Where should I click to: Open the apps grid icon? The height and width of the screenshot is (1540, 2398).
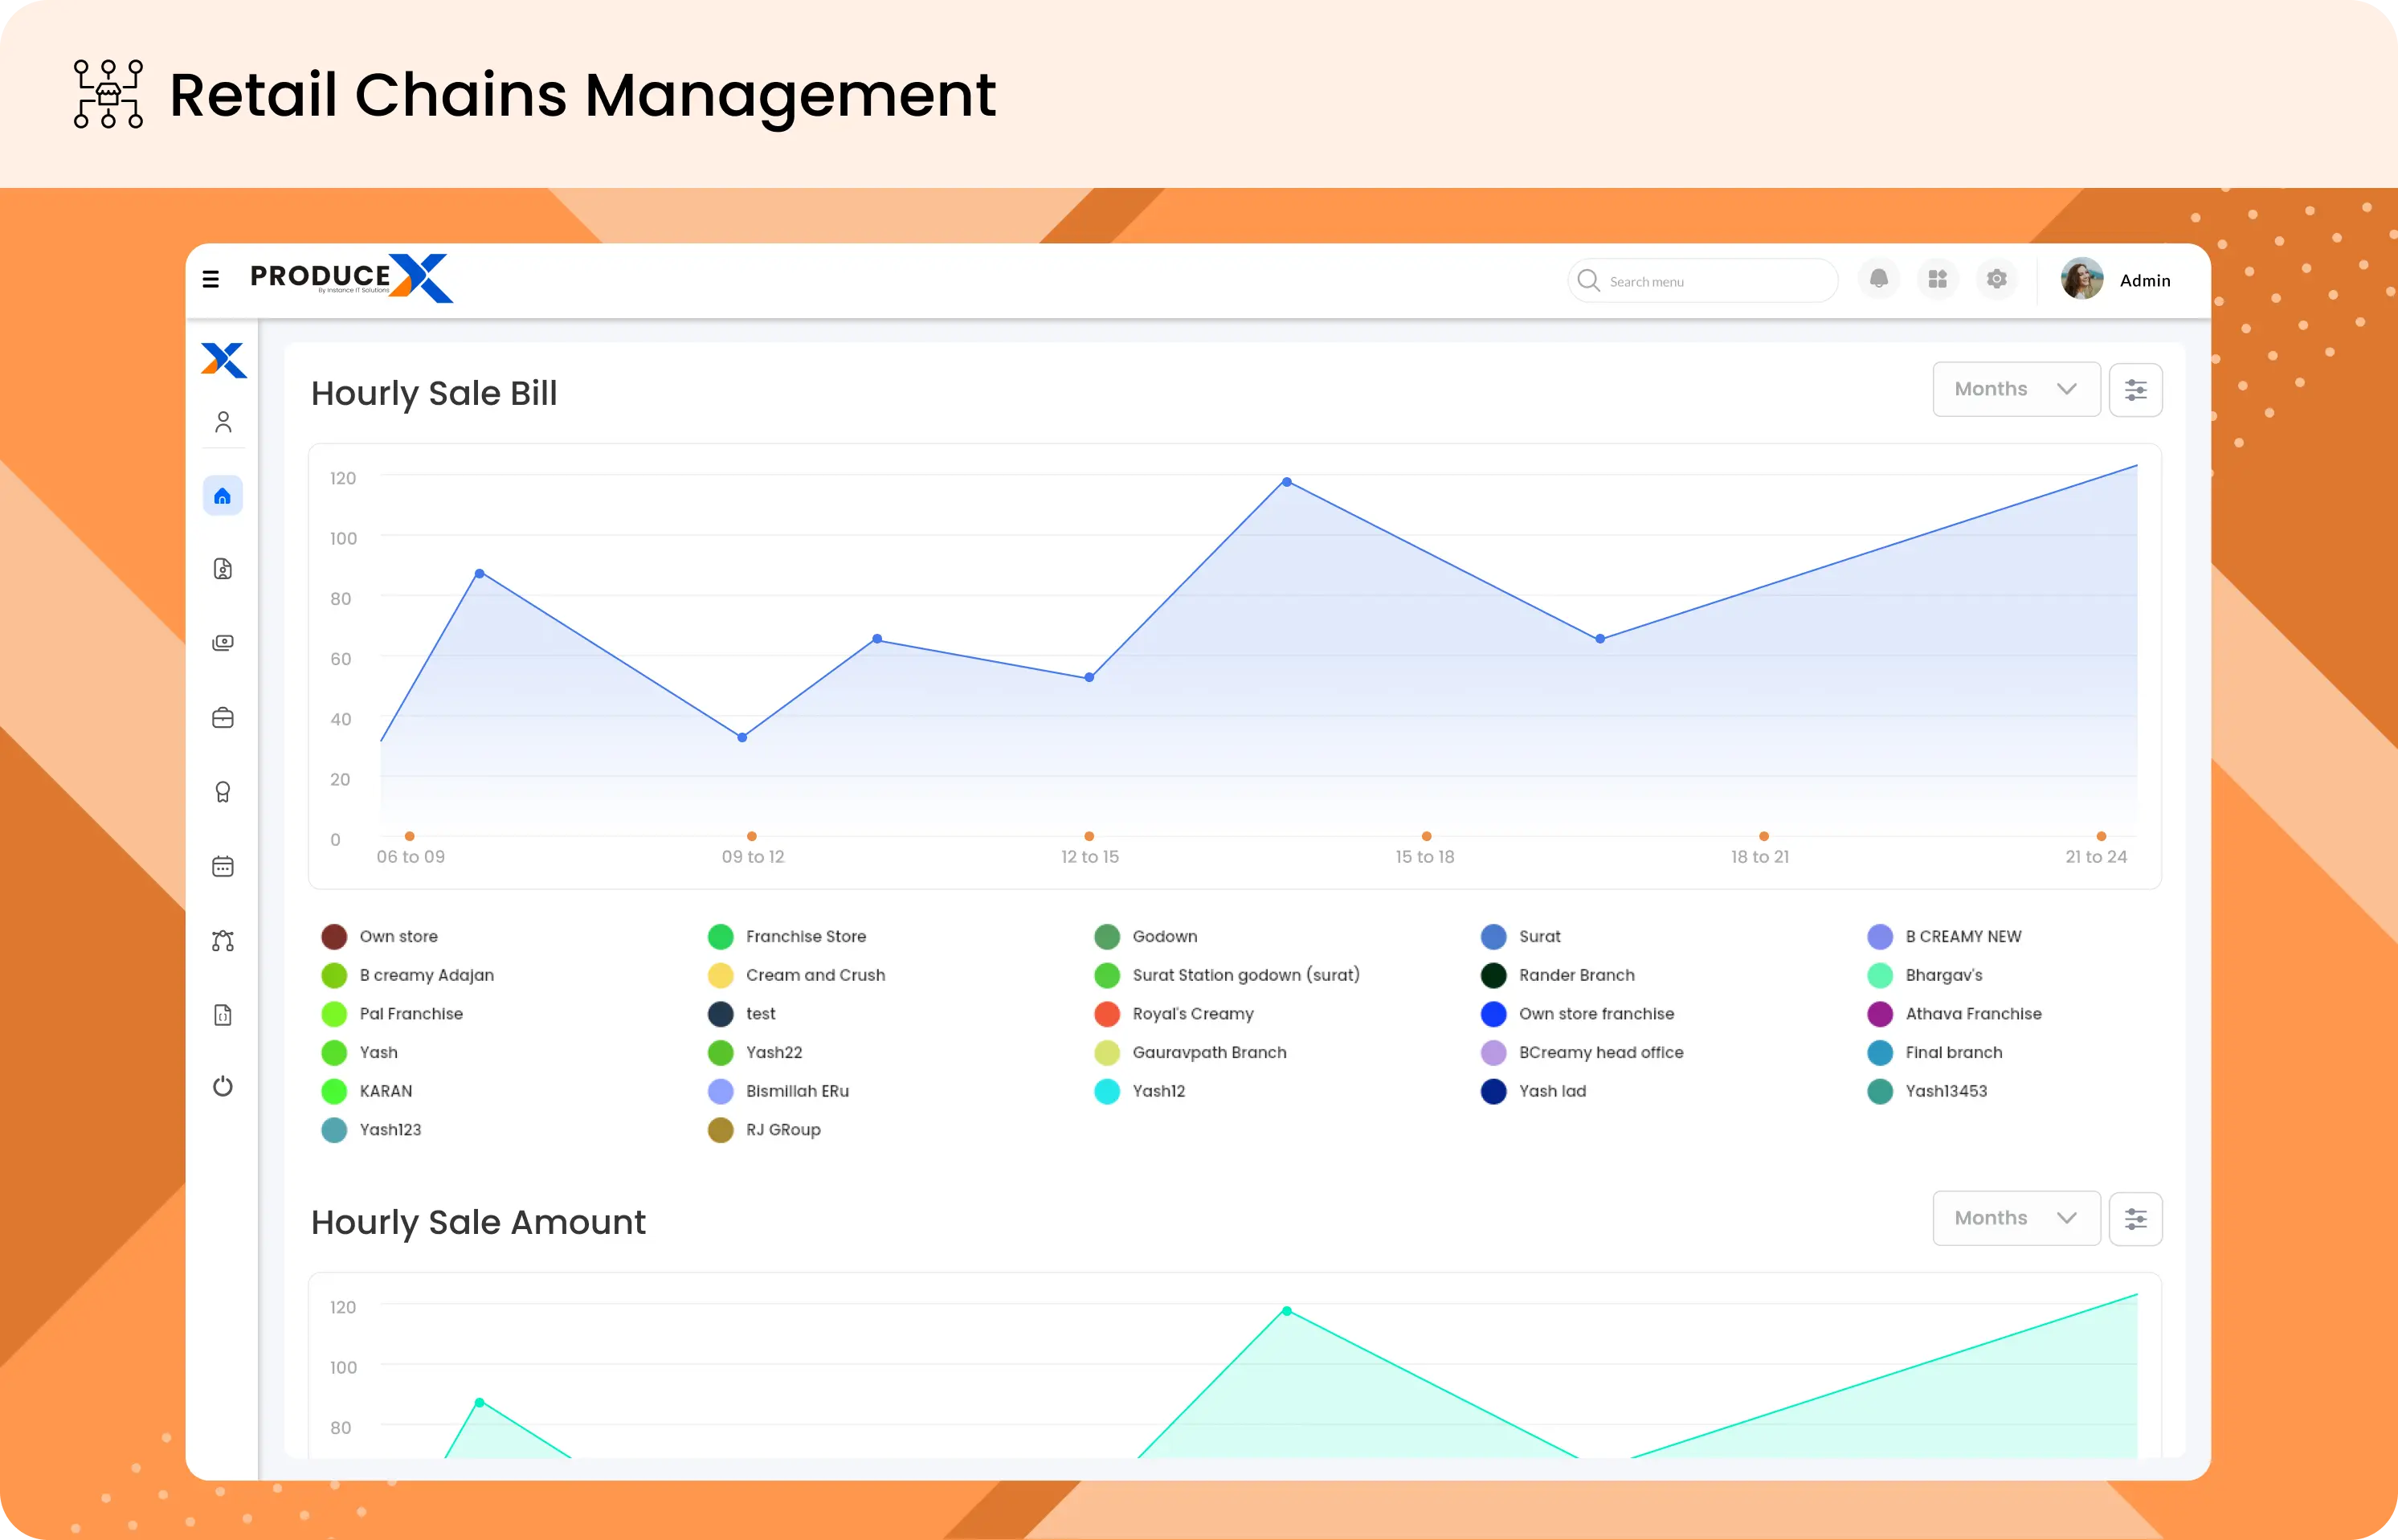[1937, 279]
